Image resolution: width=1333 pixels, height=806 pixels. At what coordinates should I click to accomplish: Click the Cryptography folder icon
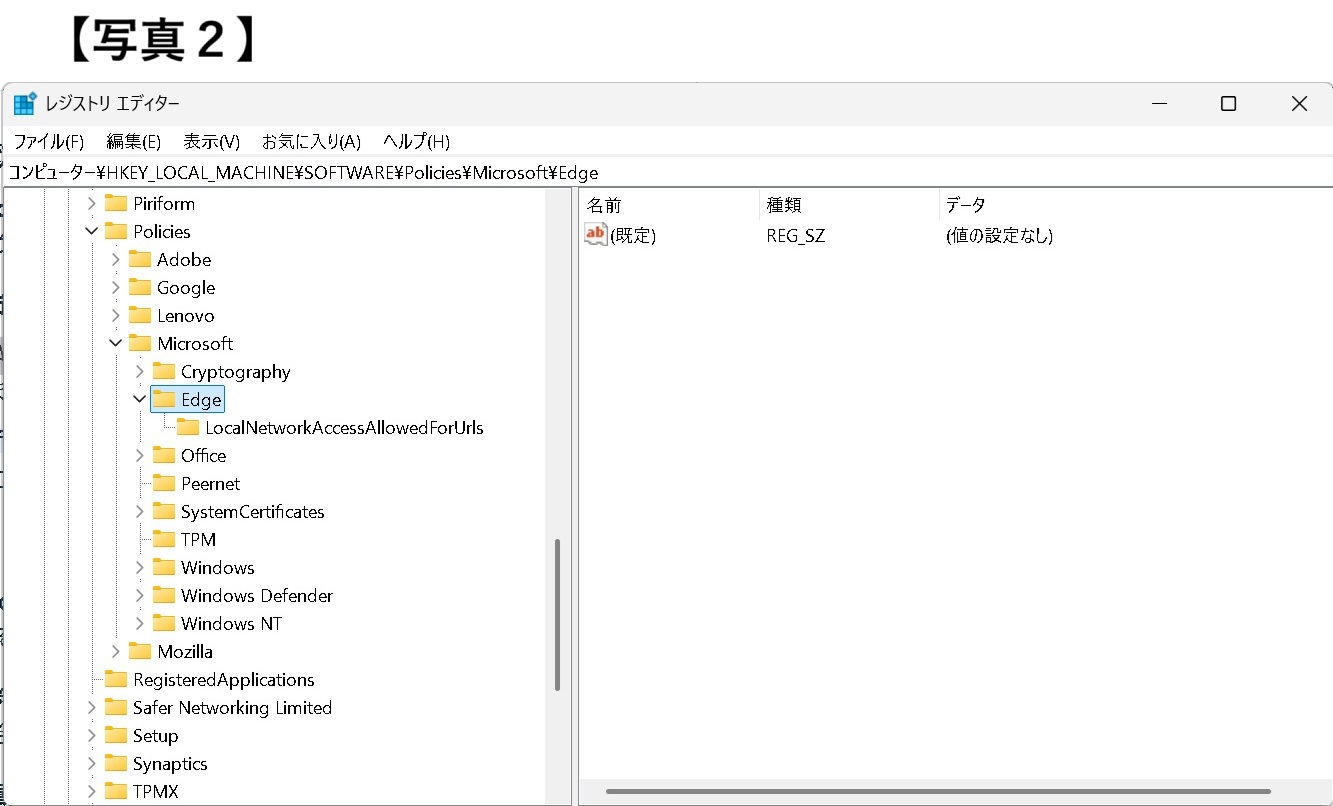pyautogui.click(x=164, y=372)
